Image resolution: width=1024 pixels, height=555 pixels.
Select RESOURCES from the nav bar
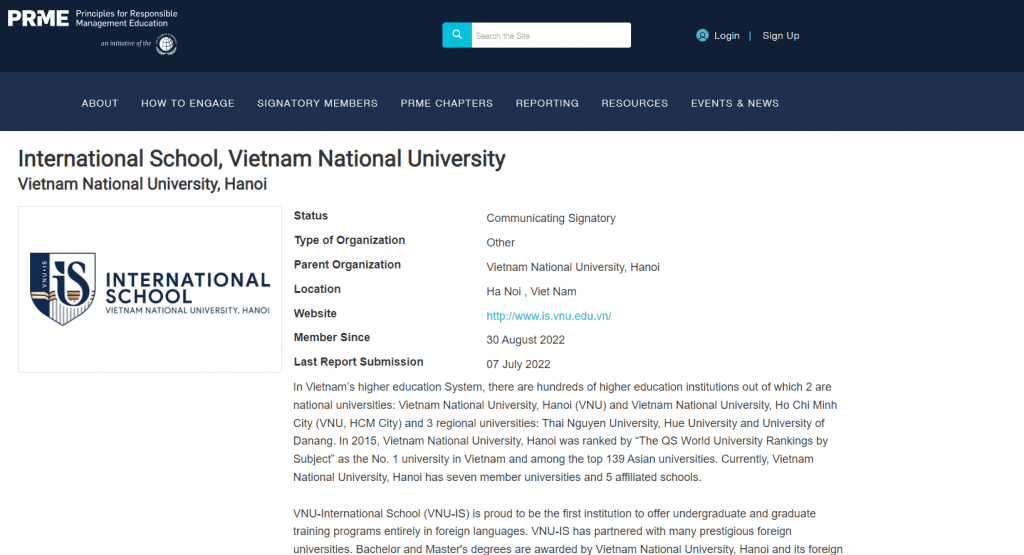pos(634,103)
